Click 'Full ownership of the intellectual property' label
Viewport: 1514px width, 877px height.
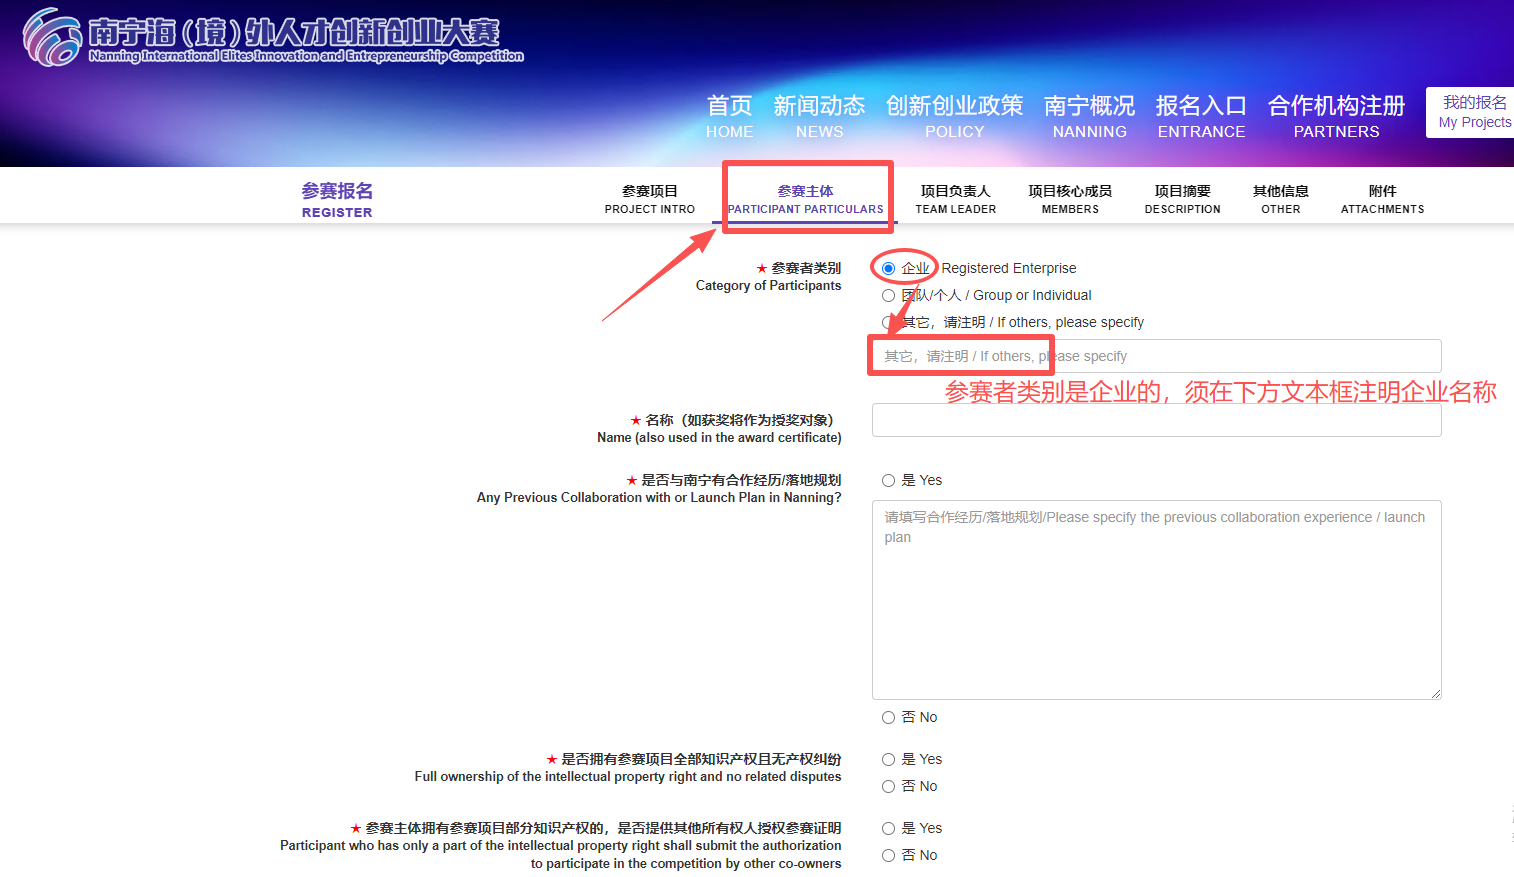tap(628, 776)
